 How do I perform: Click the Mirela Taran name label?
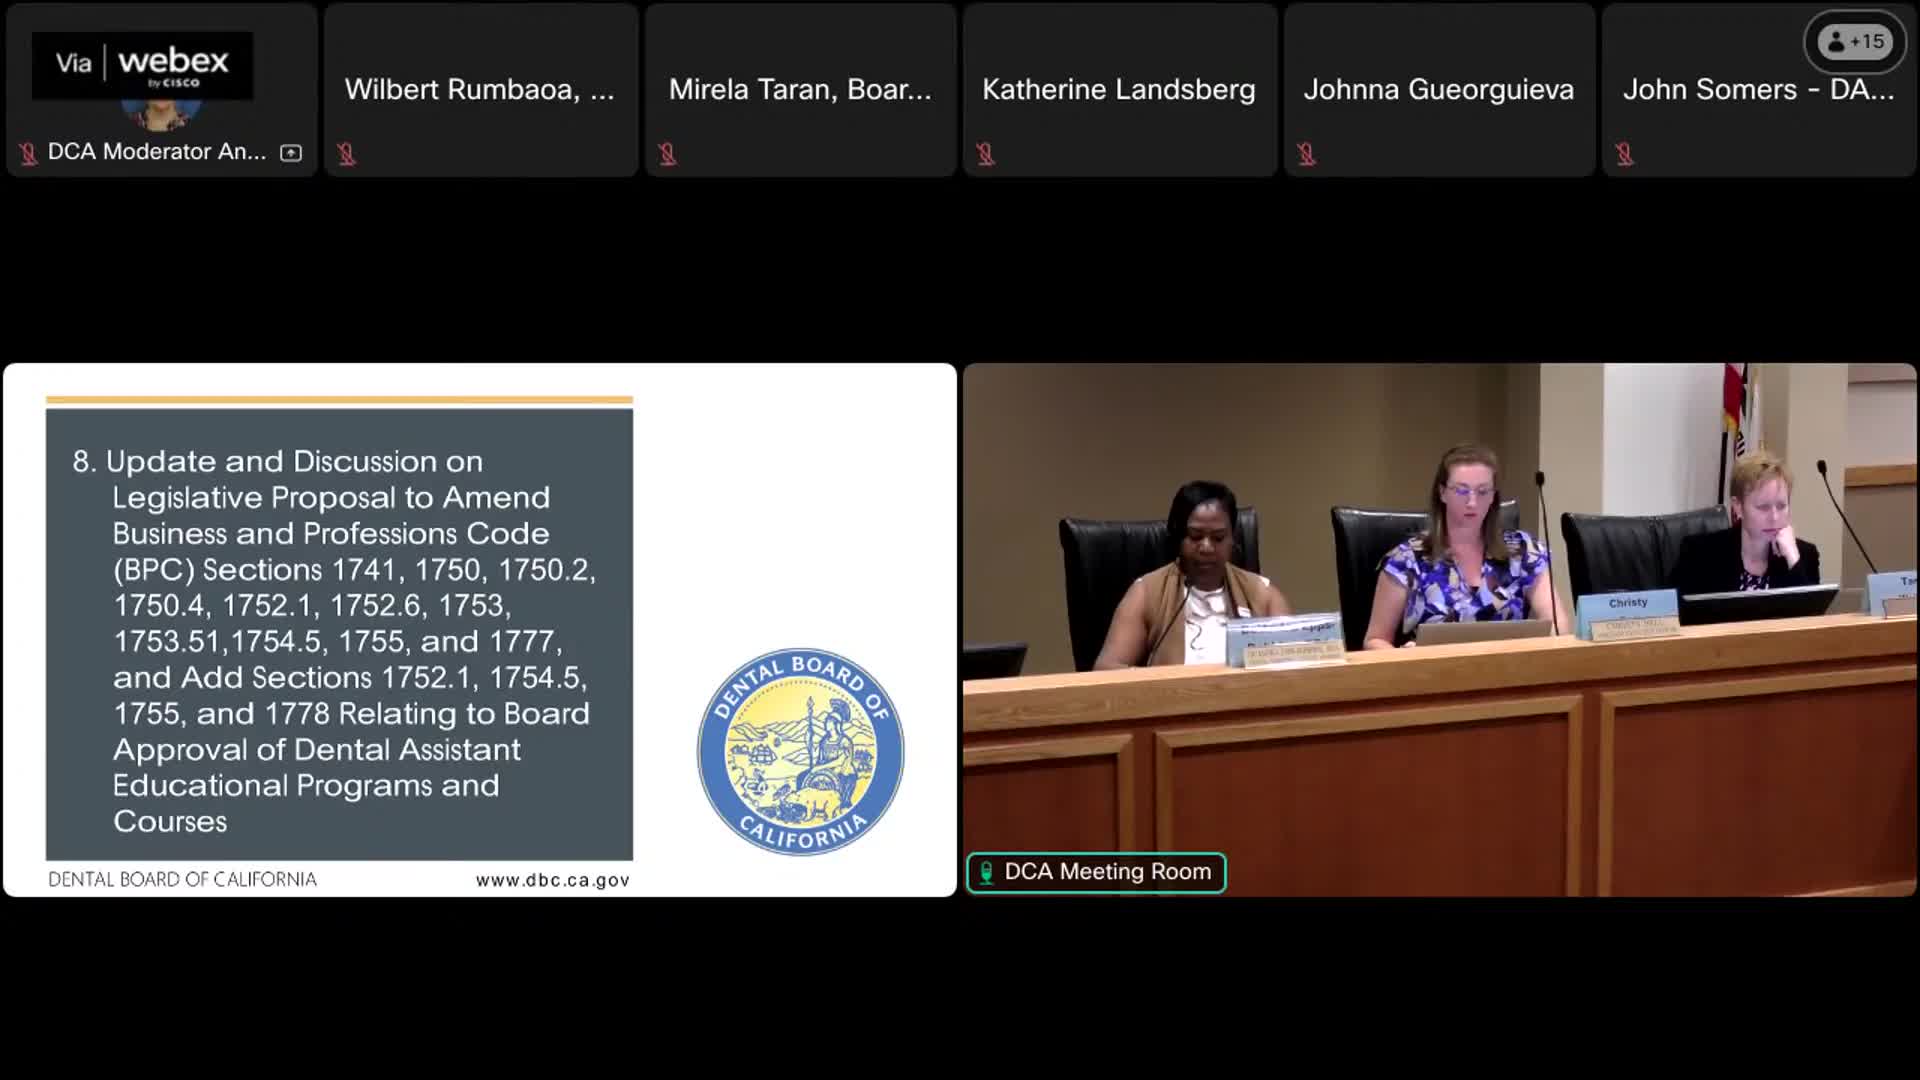point(799,88)
